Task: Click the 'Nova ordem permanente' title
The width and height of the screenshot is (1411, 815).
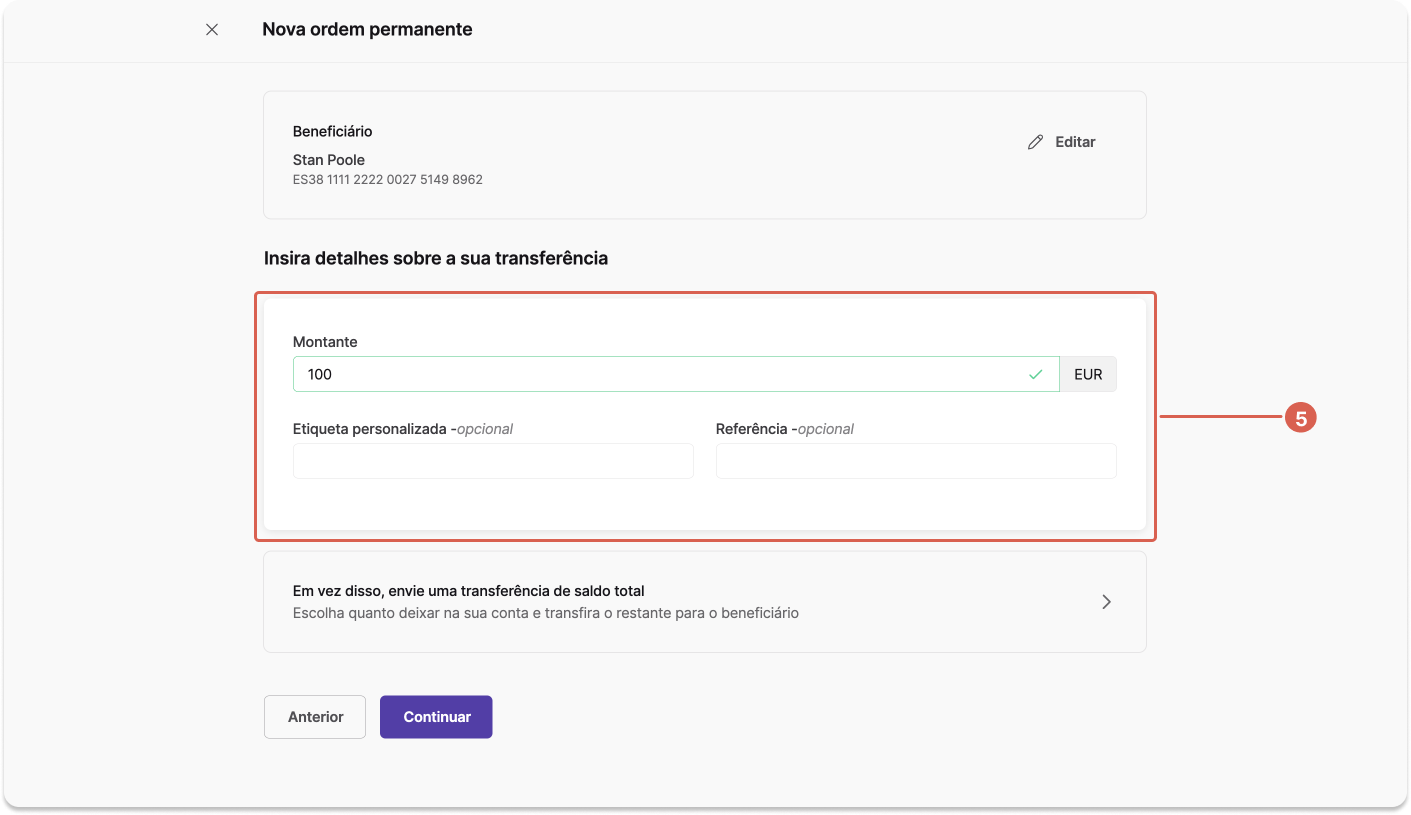Action: [x=367, y=30]
